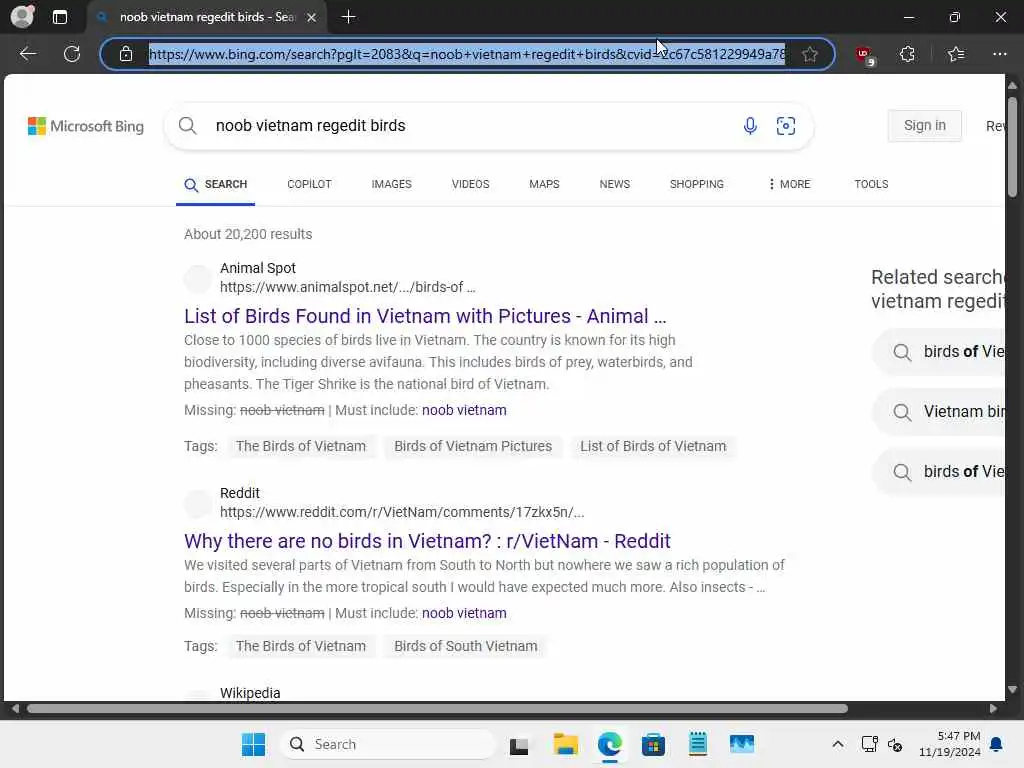
Task: Click the browser address bar URL
Action: coord(467,54)
